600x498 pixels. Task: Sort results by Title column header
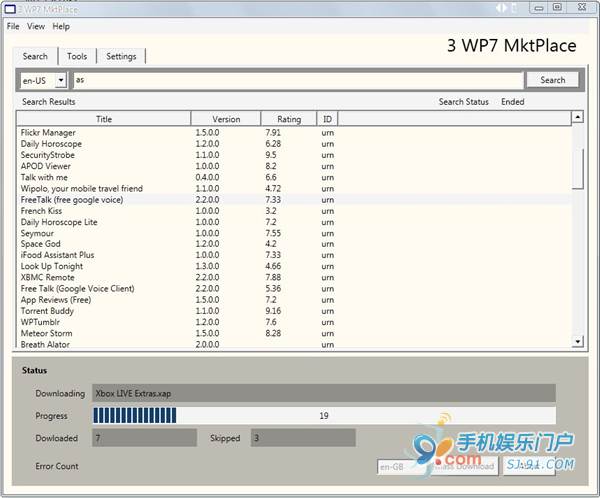pyautogui.click(x=104, y=119)
